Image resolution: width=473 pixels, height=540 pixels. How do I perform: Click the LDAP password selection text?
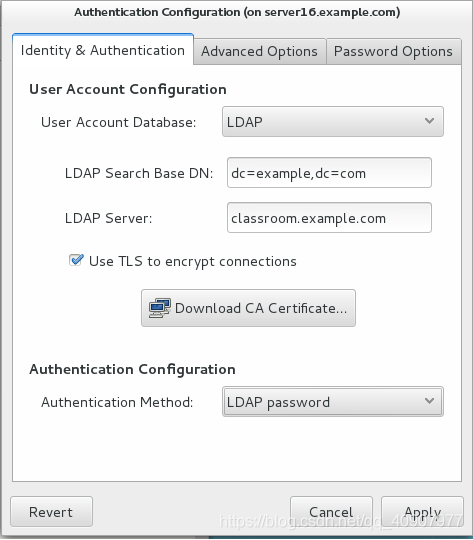[278, 402]
